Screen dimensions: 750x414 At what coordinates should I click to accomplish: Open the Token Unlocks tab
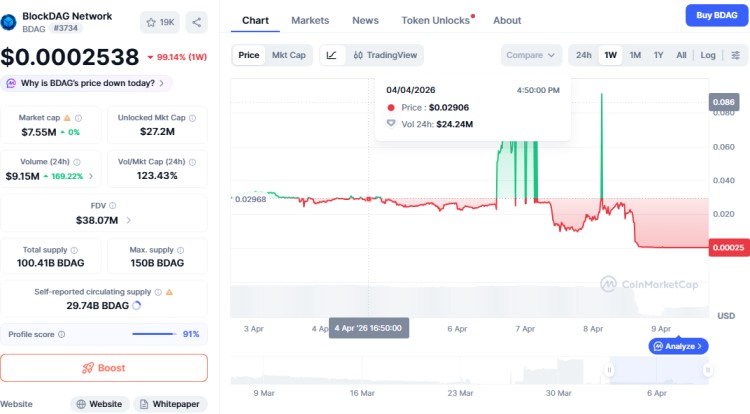click(x=436, y=20)
